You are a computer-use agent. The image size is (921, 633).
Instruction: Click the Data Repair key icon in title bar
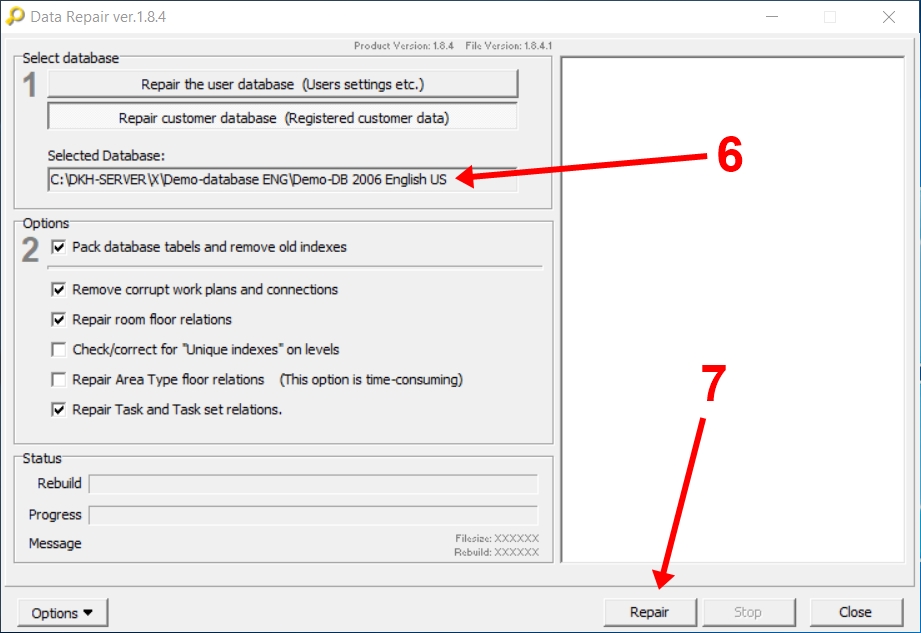[14, 16]
